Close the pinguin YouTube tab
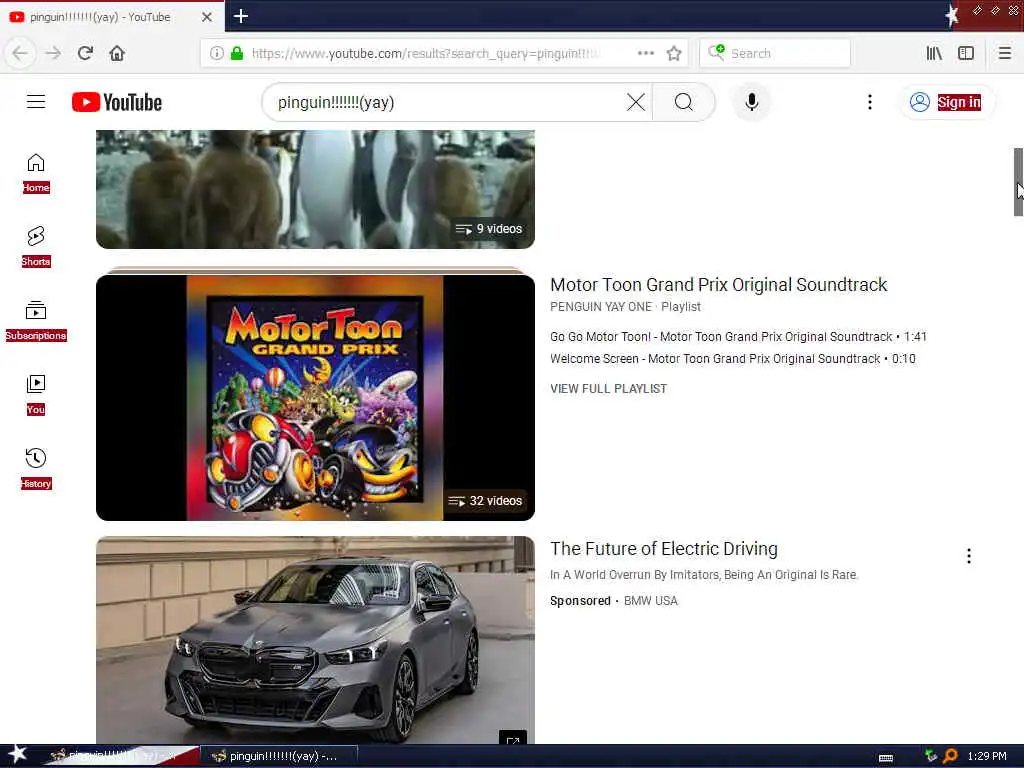The width and height of the screenshot is (1024, 768). 206,17
